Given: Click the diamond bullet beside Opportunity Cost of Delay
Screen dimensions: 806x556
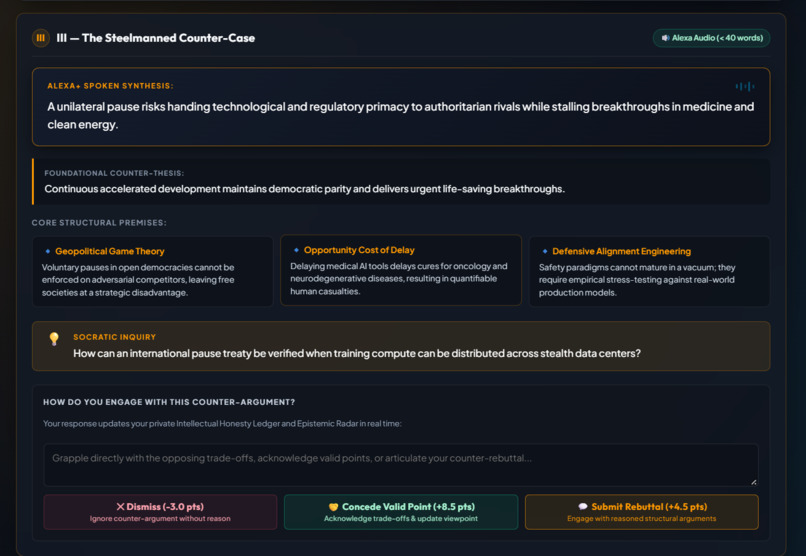Looking at the screenshot, I should tap(296, 250).
